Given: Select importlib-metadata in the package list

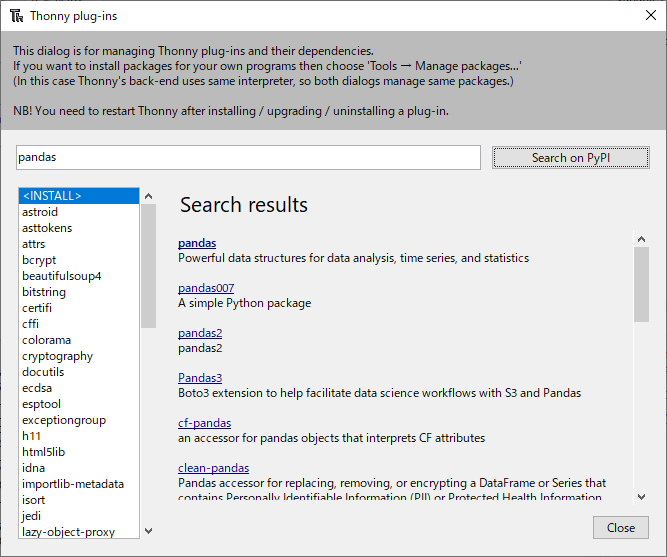Looking at the screenshot, I should (x=79, y=484).
